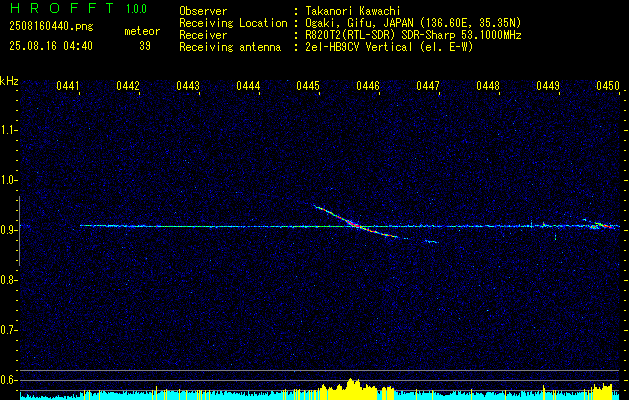Click the kHz axis unit label
629x400 pixels.
[x=9, y=81]
